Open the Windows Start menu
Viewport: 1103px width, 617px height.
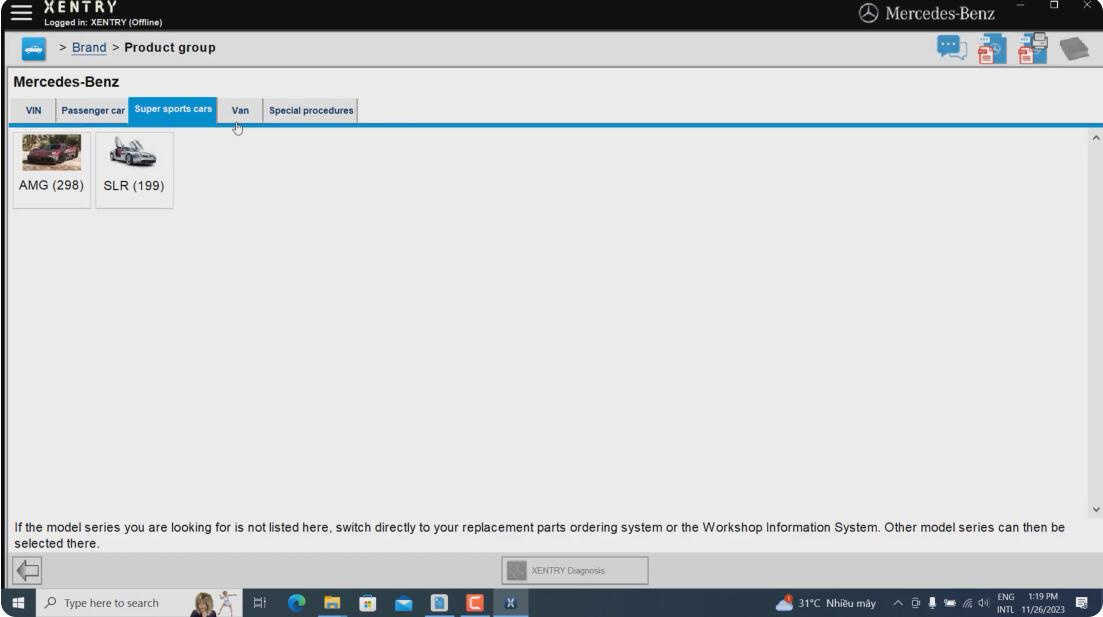click(19, 603)
